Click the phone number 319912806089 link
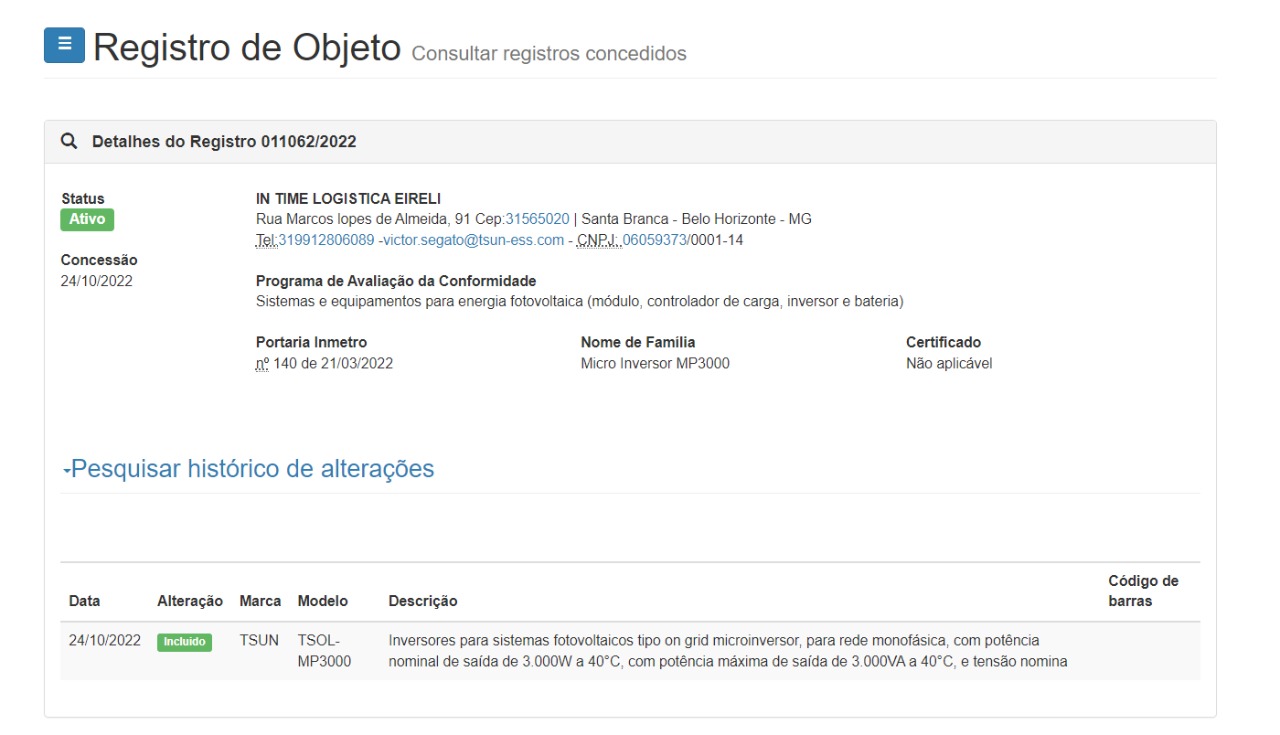The image size is (1280, 735). [x=326, y=240]
